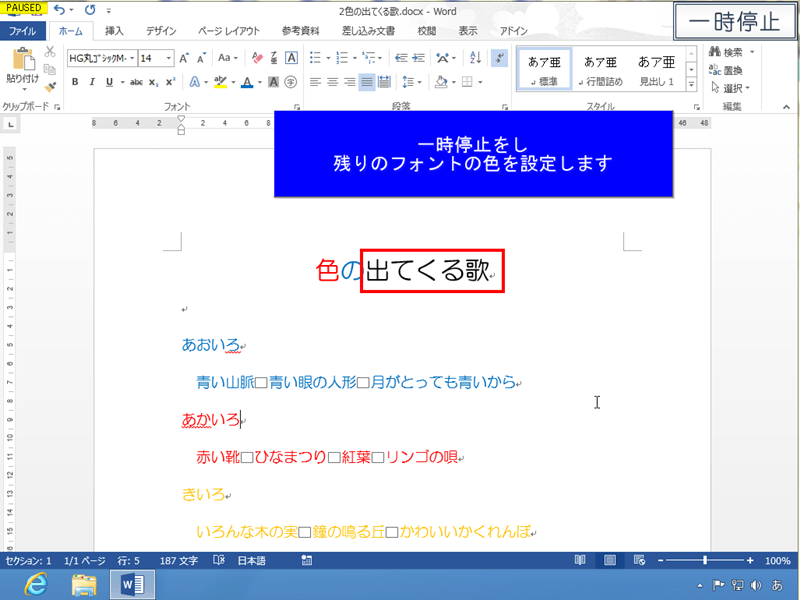Clear all formatting with the eraser icon
The image size is (800, 600).
(x=256, y=57)
